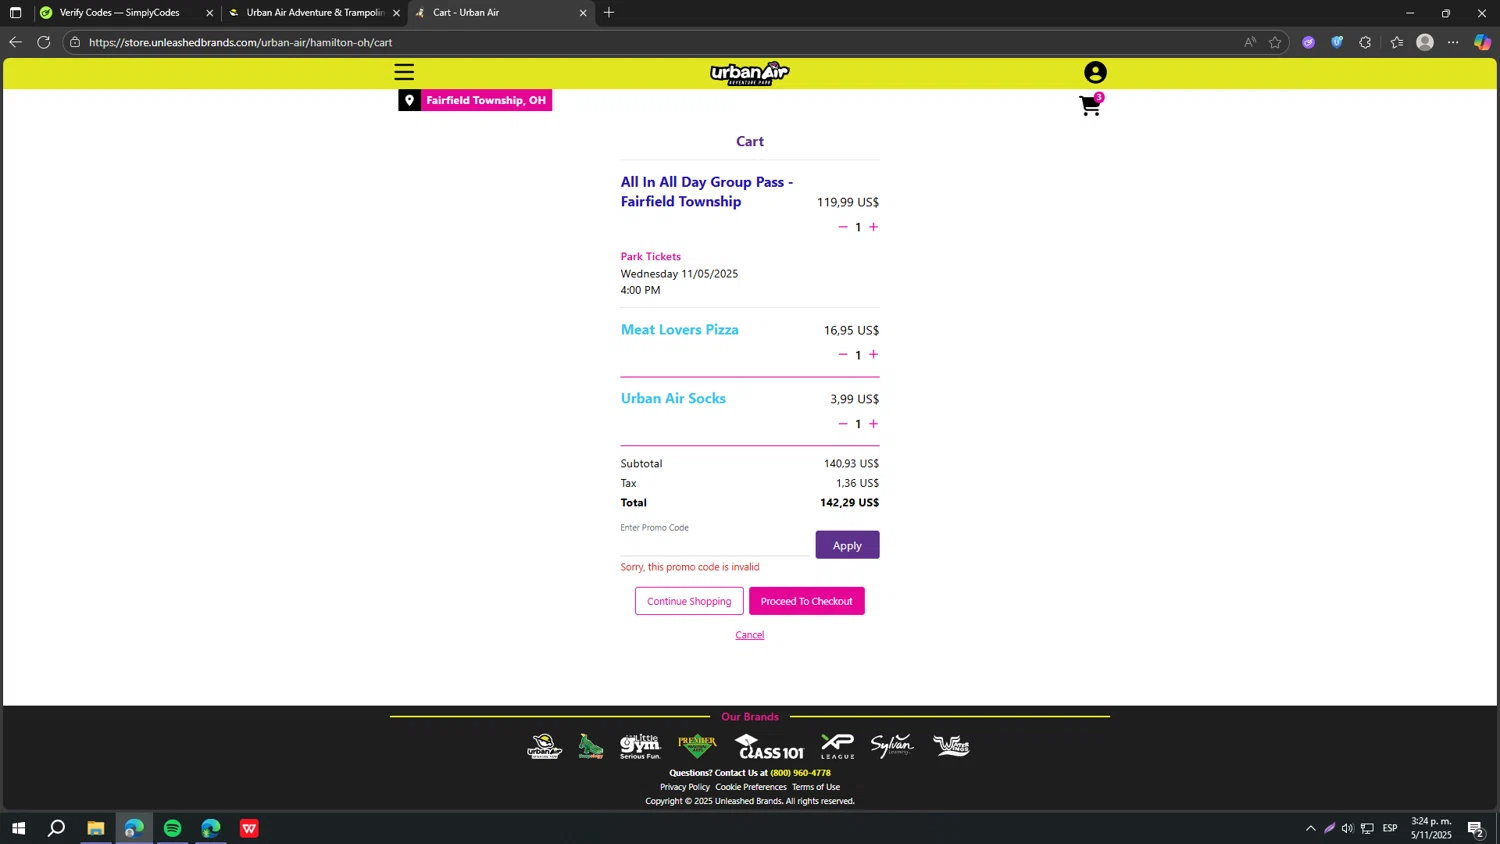
Task: Decrease Urban Air Socks quantity
Action: coord(843,424)
